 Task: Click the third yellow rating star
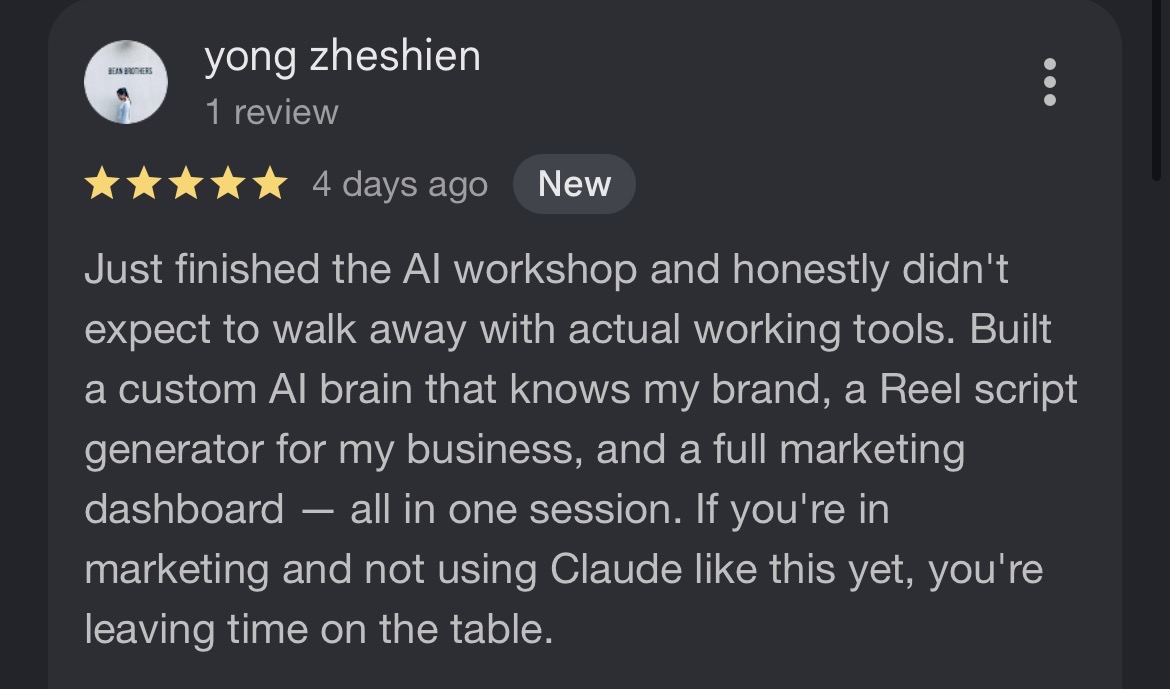point(186,184)
